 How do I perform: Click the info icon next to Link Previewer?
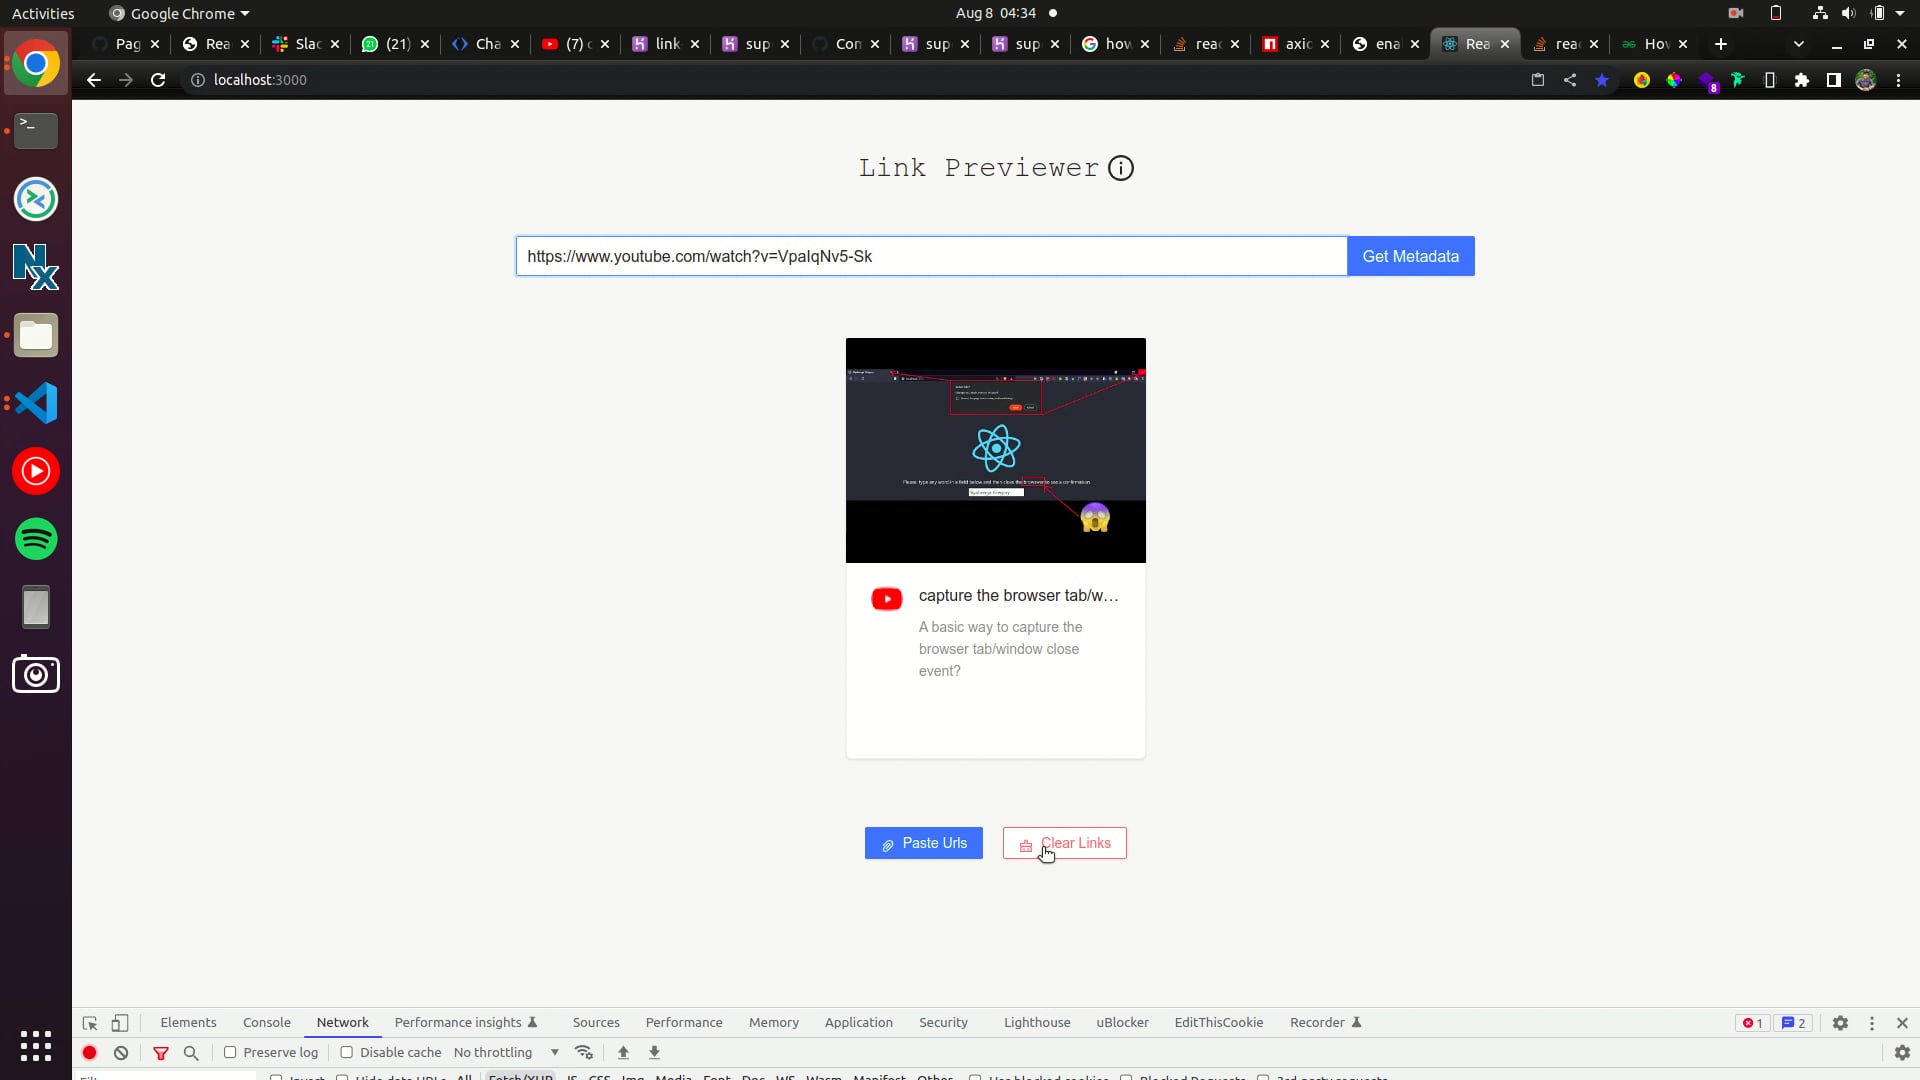(1121, 168)
